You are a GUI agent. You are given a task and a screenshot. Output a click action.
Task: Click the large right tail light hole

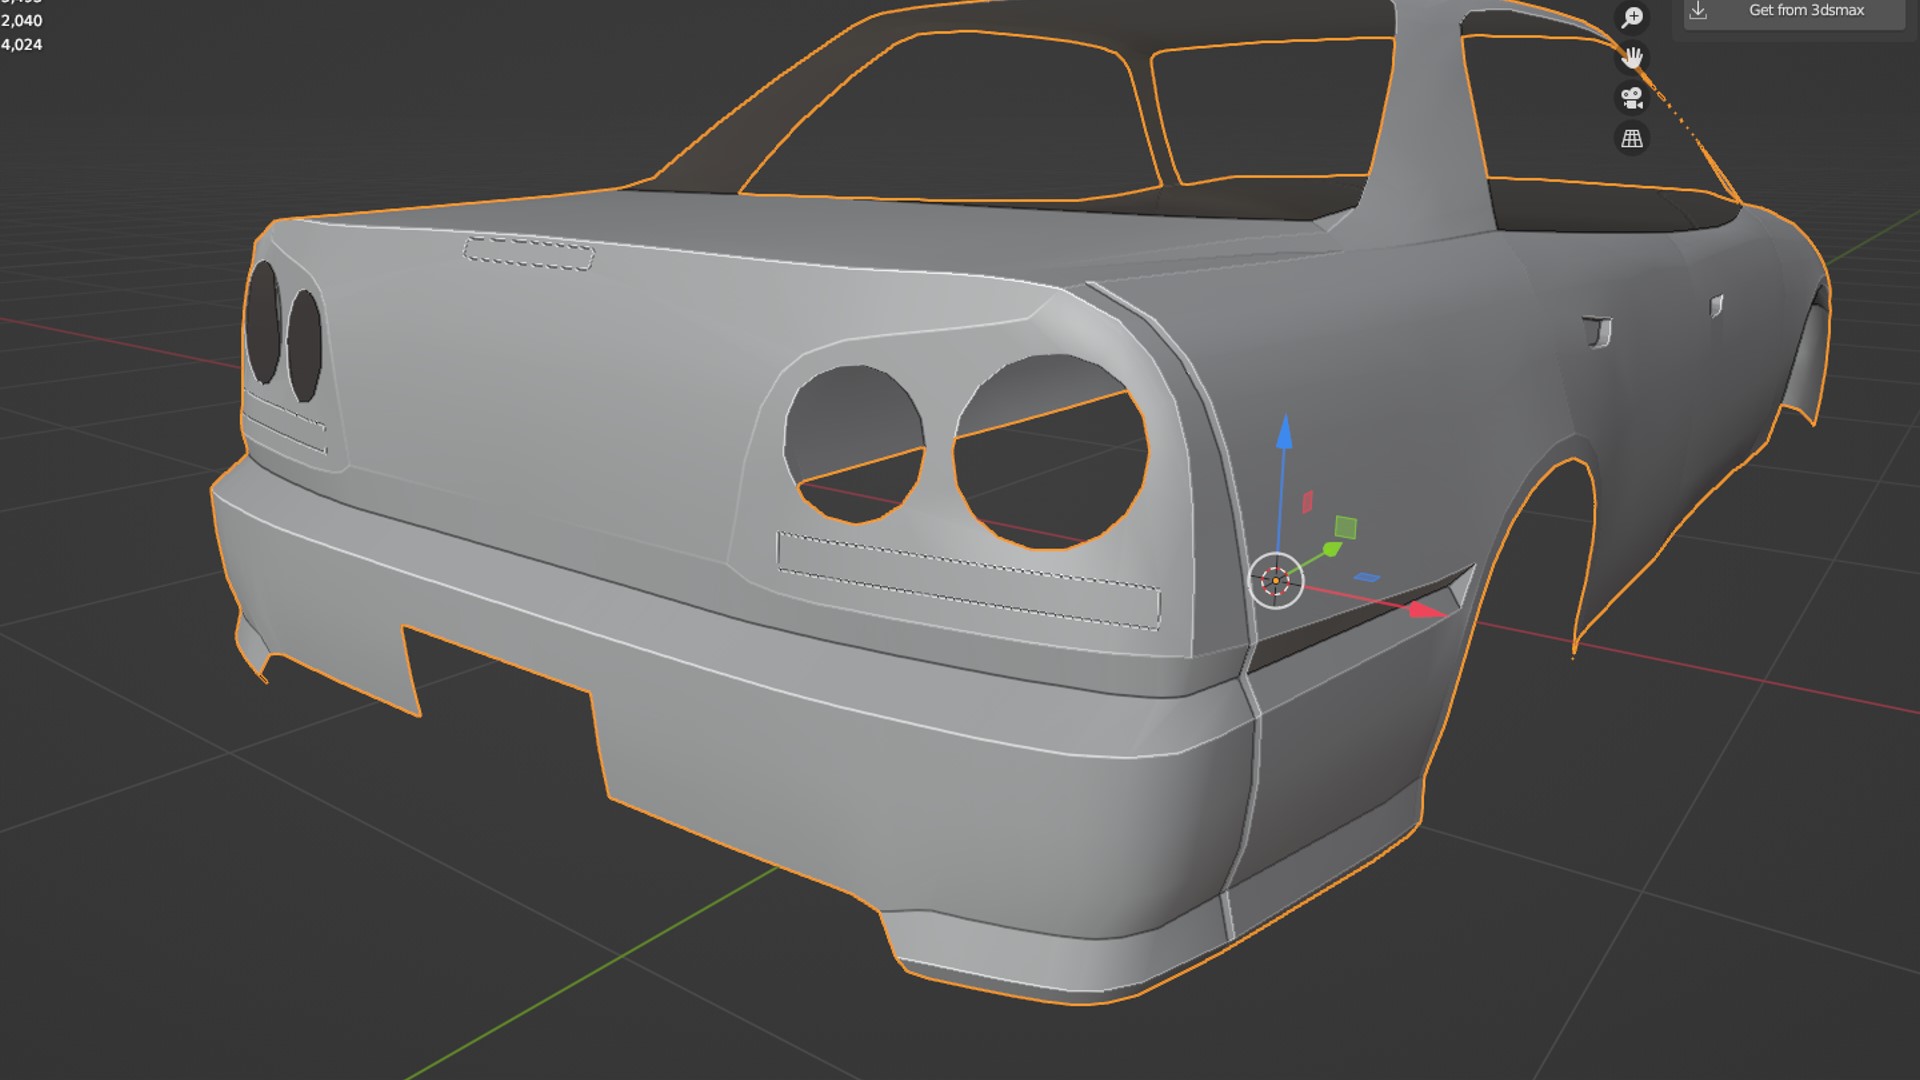1050,452
